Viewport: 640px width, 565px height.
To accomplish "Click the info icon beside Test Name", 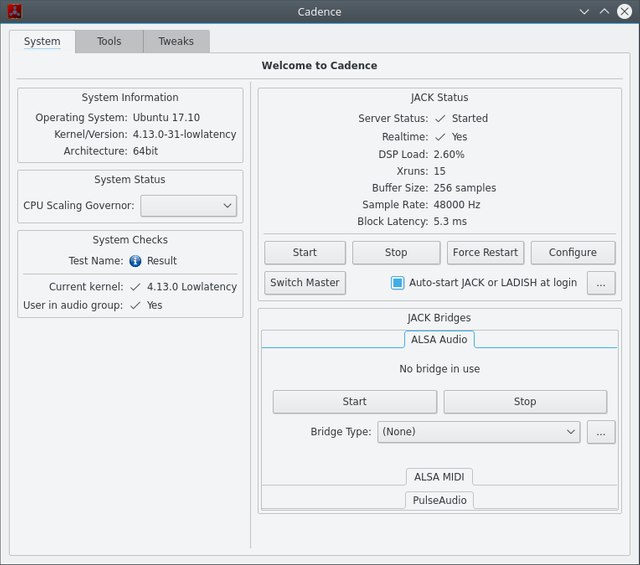I will (x=135, y=261).
